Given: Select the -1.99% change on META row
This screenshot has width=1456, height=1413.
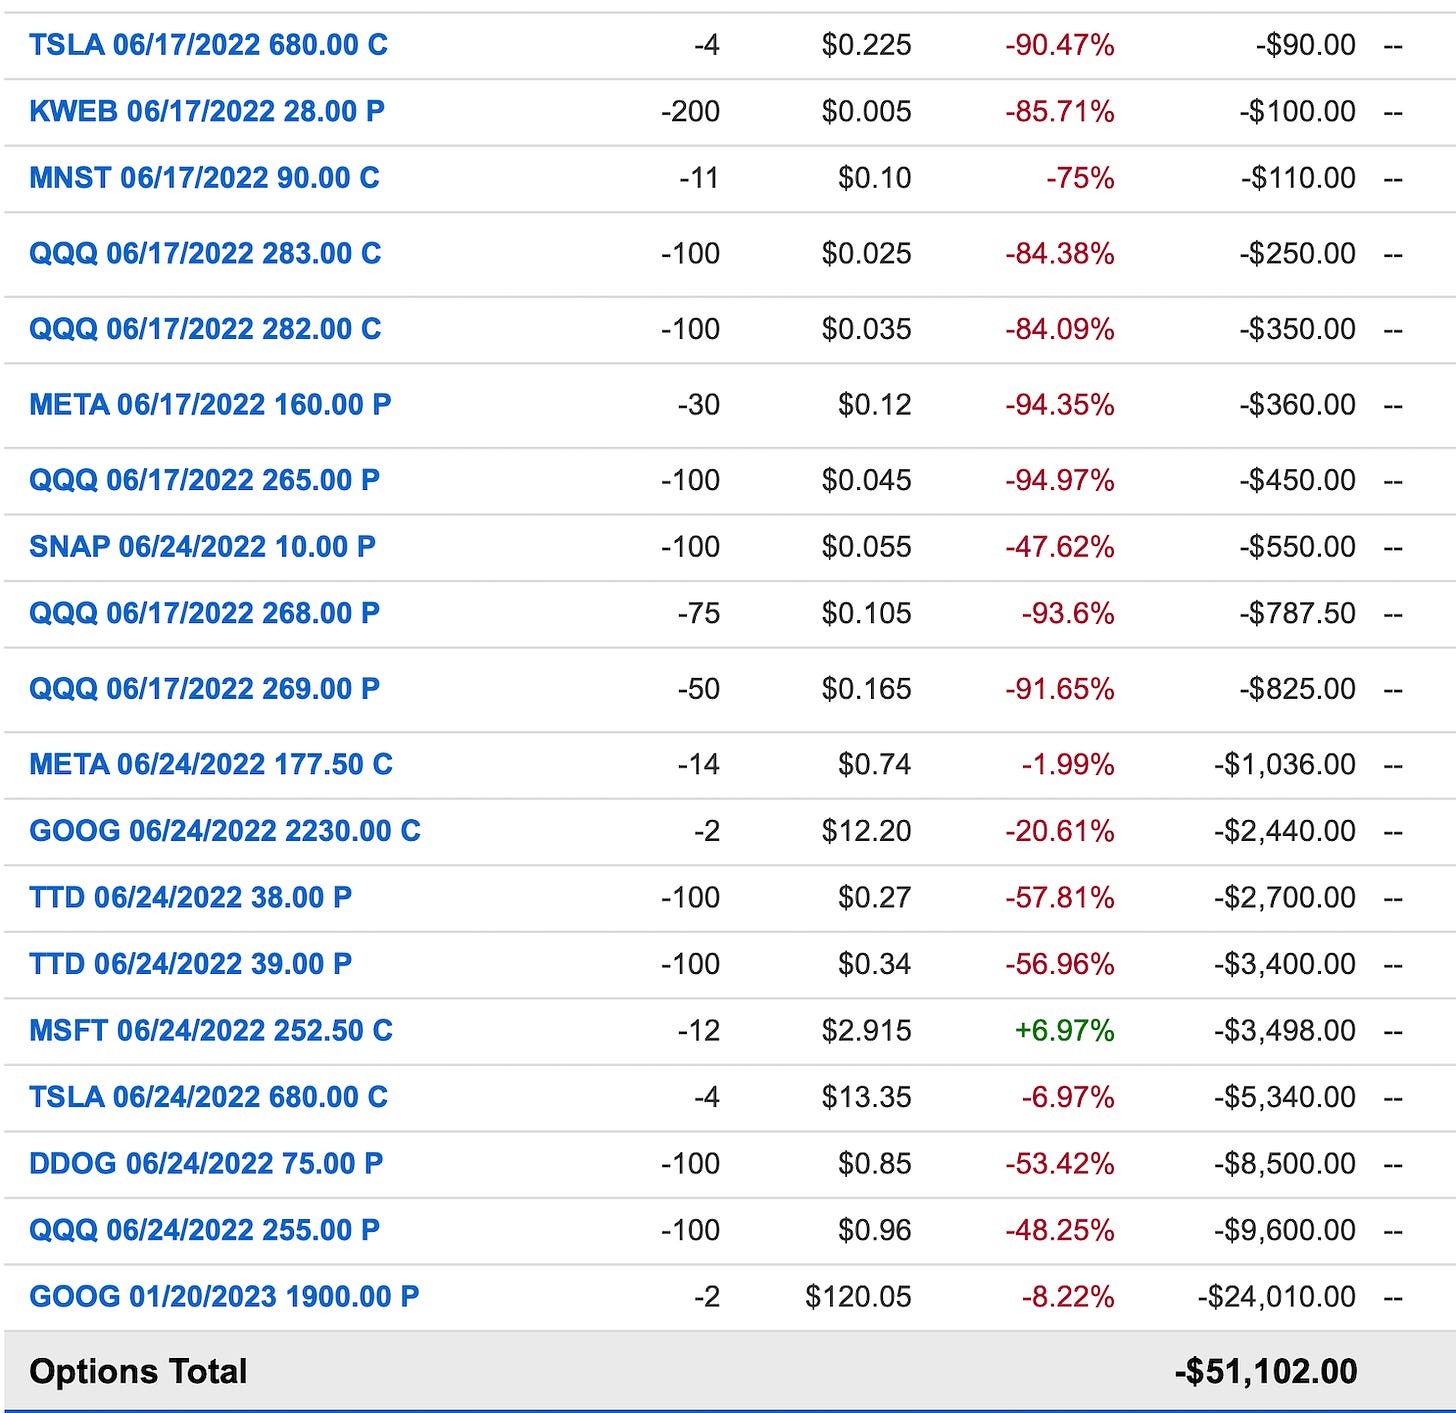Looking at the screenshot, I should 1068,765.
